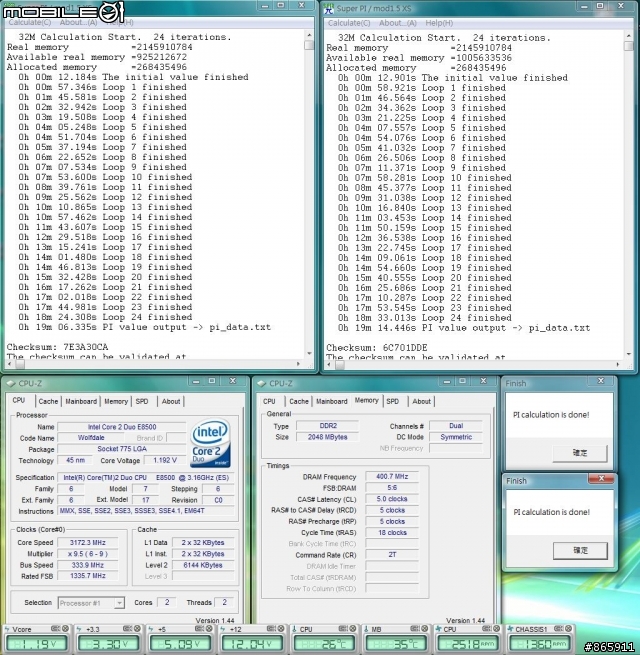Switch to About tab in right CPU-Z
The image size is (640, 655).
coord(422,401)
